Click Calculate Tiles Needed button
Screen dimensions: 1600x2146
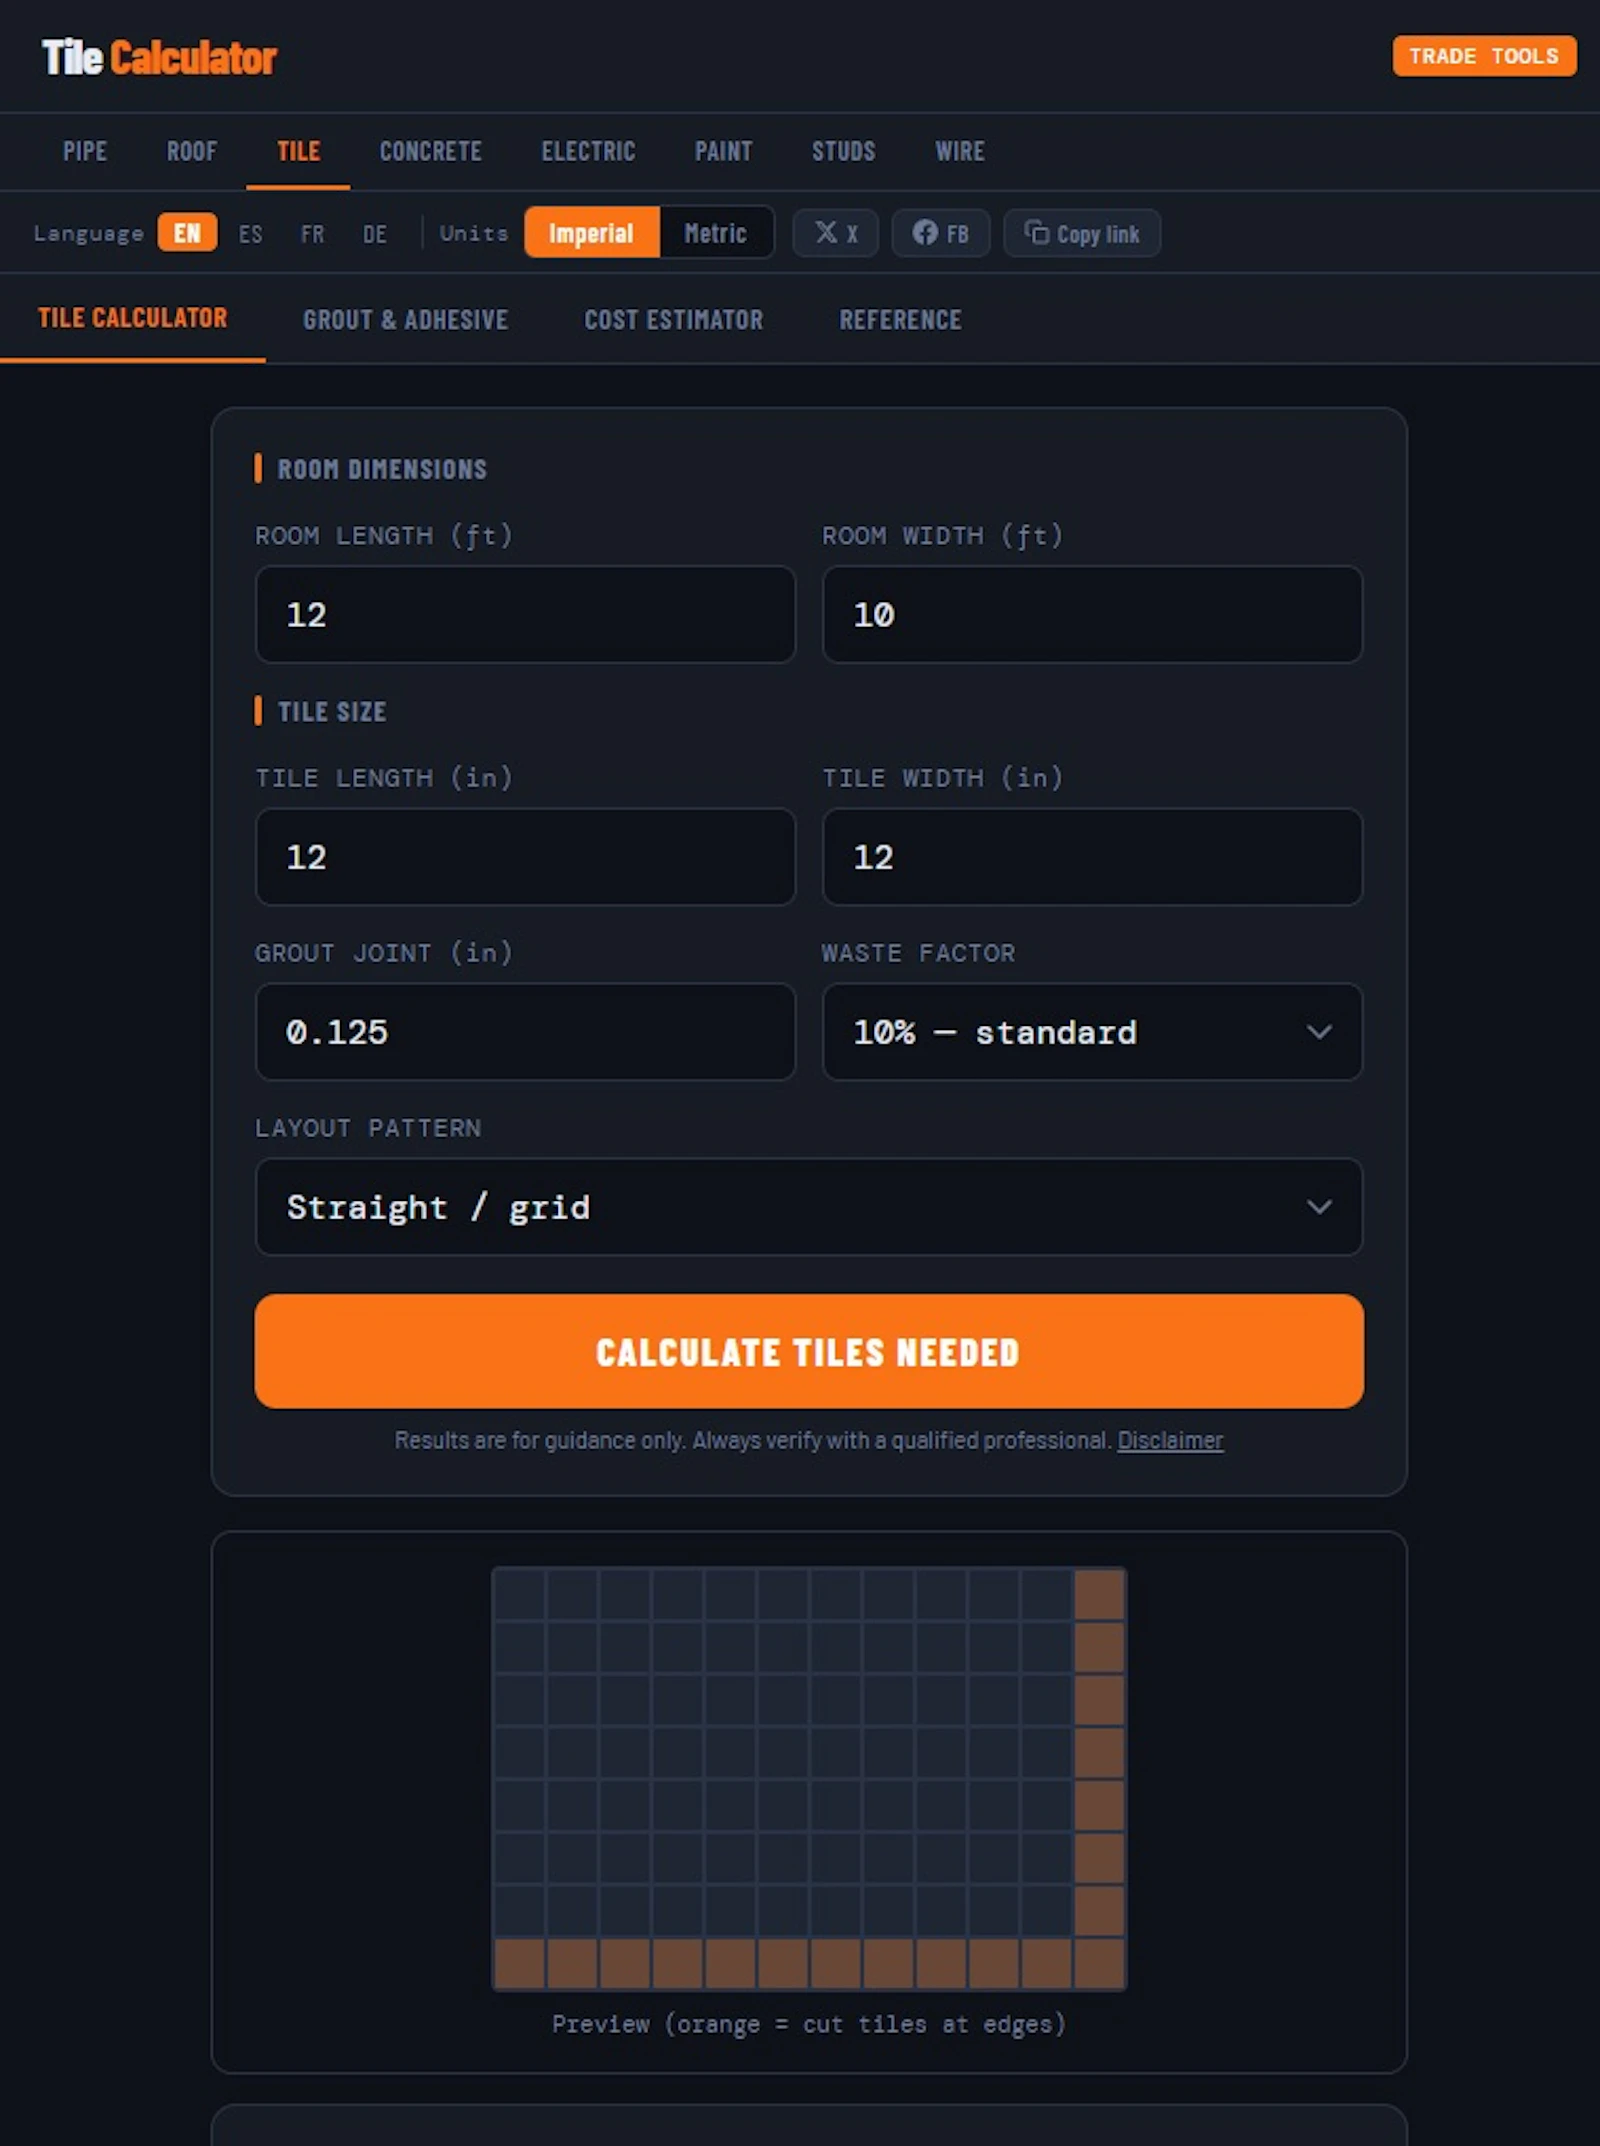(809, 1351)
